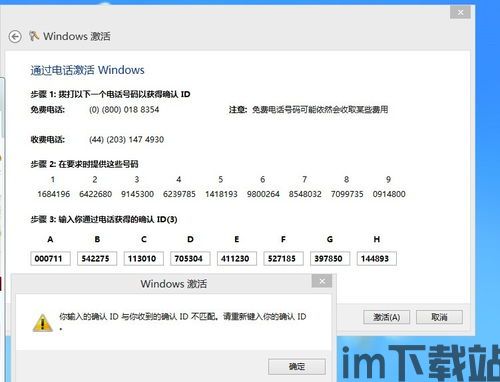The width and height of the screenshot is (500, 382).
Task: Click the toll-free number (0) (800) 018 8354
Action: pyautogui.click(x=124, y=110)
